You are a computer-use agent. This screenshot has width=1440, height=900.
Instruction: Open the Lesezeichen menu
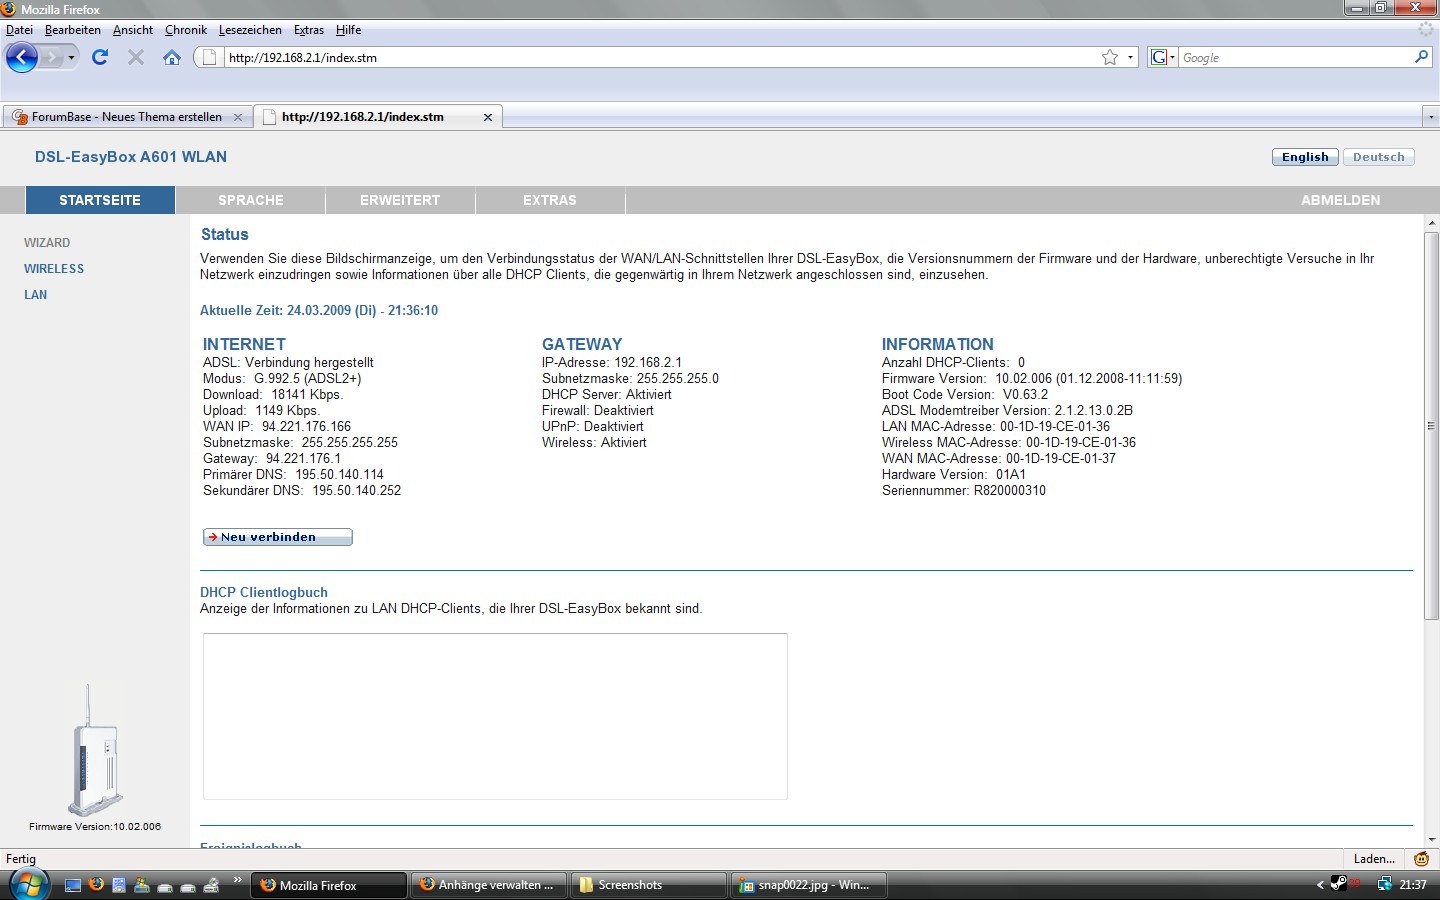[x=250, y=30]
